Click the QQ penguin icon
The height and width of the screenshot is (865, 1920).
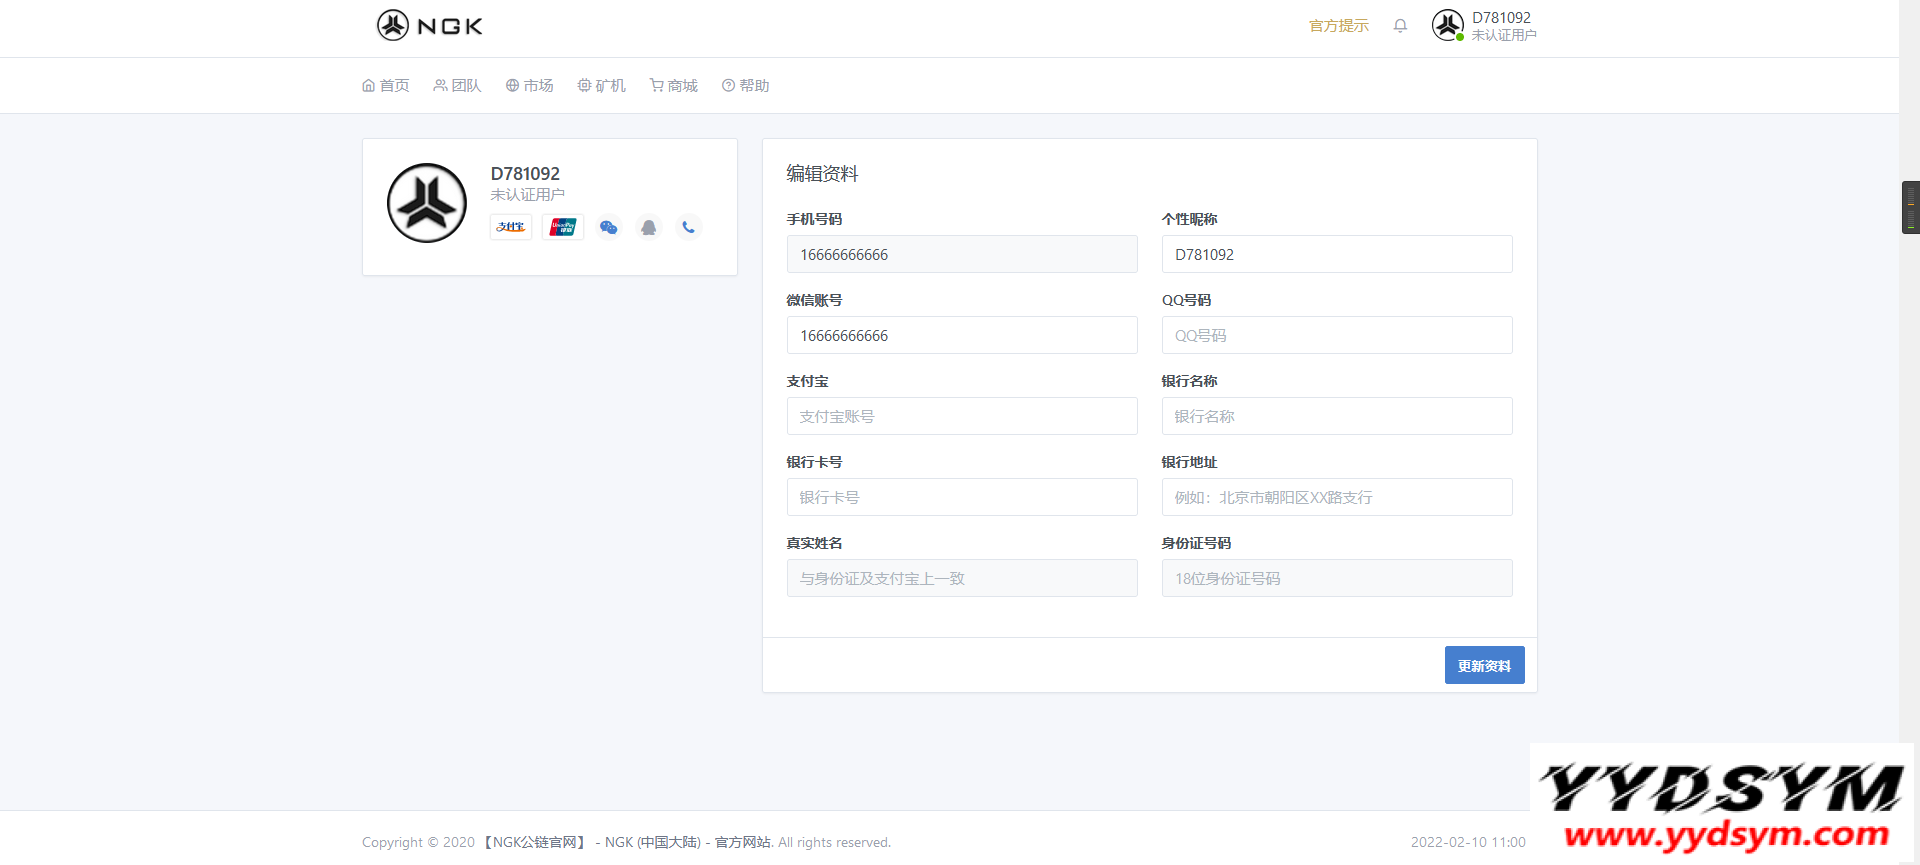point(648,227)
